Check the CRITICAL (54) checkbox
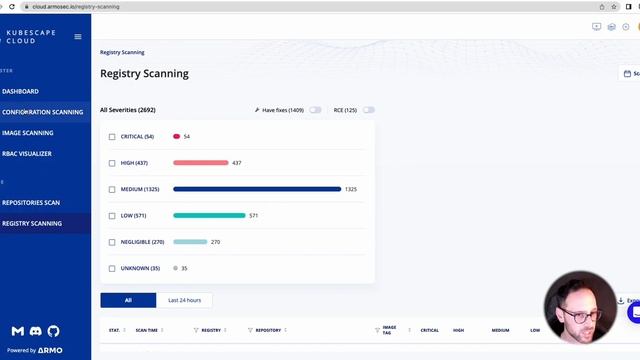The height and width of the screenshot is (360, 640). point(112,137)
